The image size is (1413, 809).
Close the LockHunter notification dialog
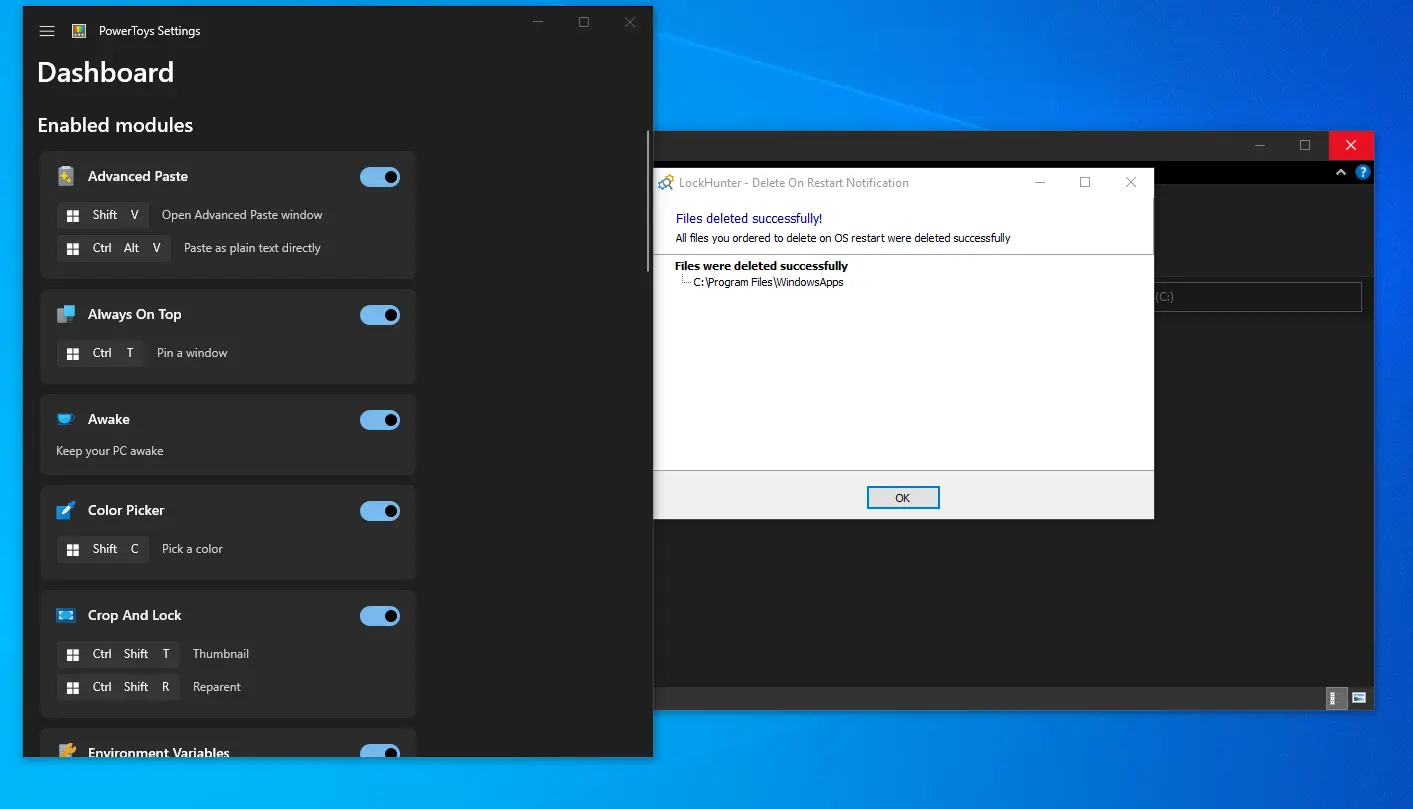click(x=1131, y=182)
